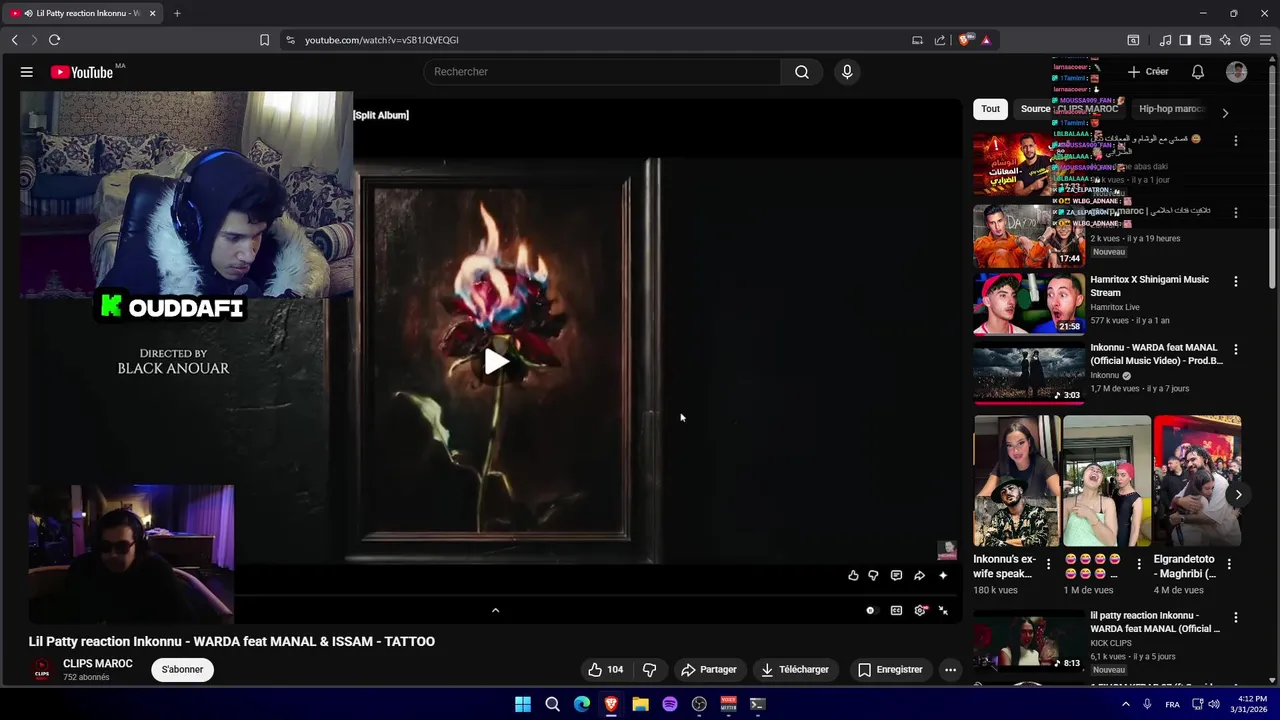
Task: Open more actions ellipsis under video
Action: click(950, 670)
